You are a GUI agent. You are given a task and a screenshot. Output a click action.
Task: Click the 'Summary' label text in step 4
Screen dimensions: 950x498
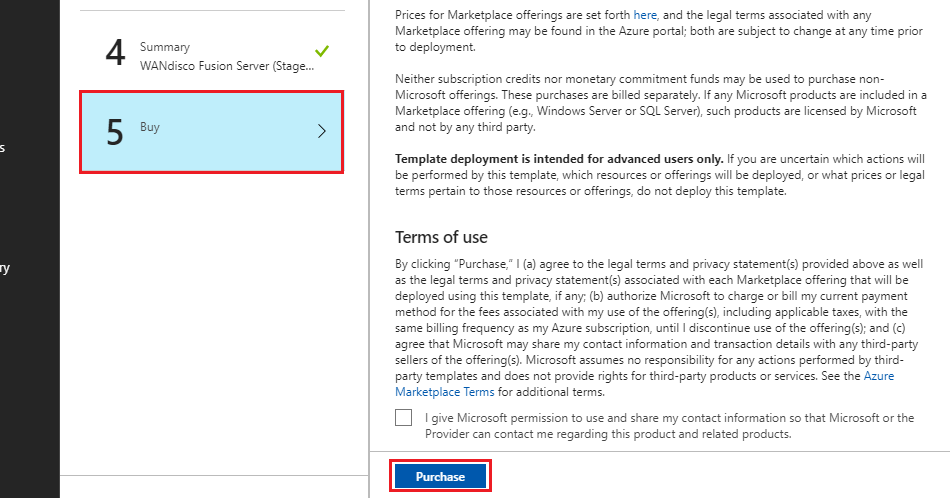(165, 47)
